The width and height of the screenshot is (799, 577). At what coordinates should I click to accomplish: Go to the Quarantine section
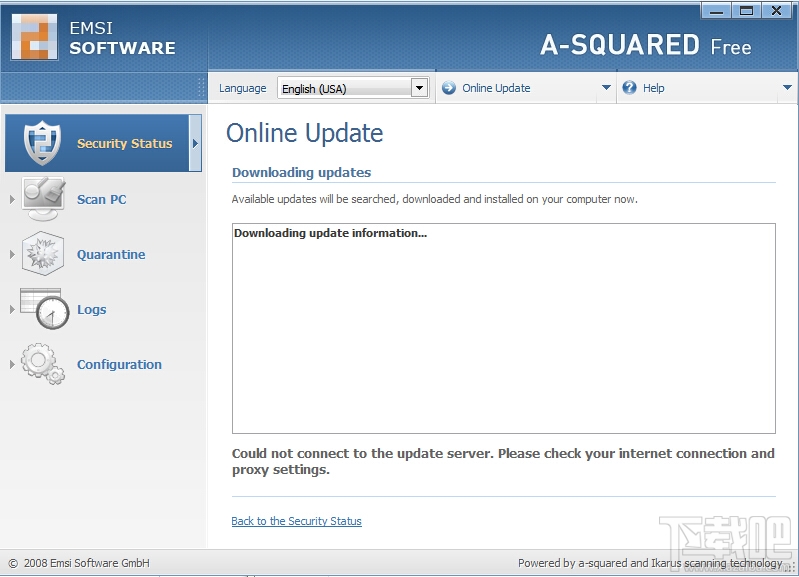tap(111, 254)
